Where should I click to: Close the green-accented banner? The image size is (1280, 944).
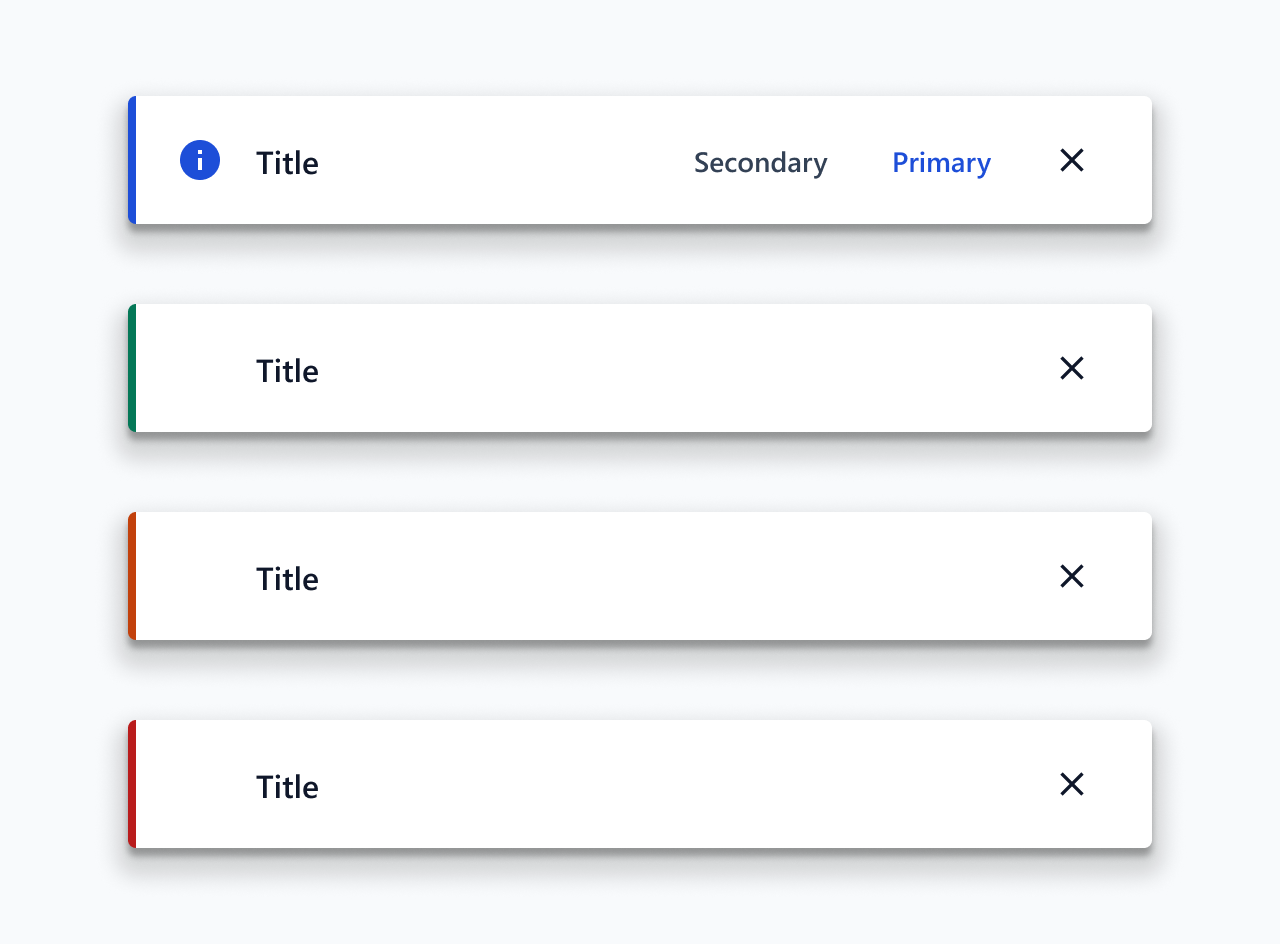click(1072, 368)
